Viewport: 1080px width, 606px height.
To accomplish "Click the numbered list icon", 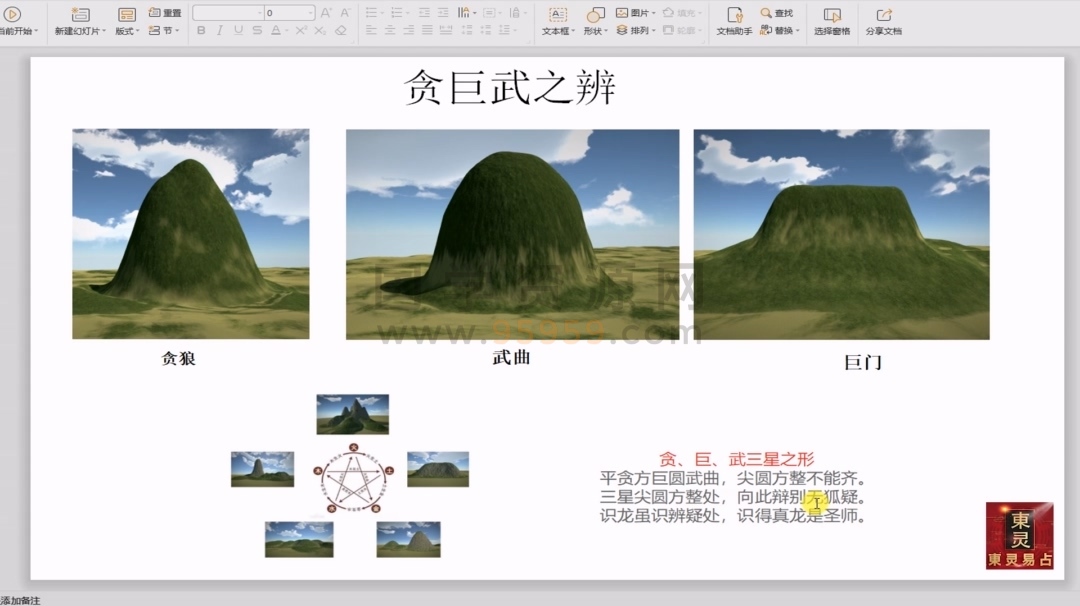I will (x=396, y=12).
